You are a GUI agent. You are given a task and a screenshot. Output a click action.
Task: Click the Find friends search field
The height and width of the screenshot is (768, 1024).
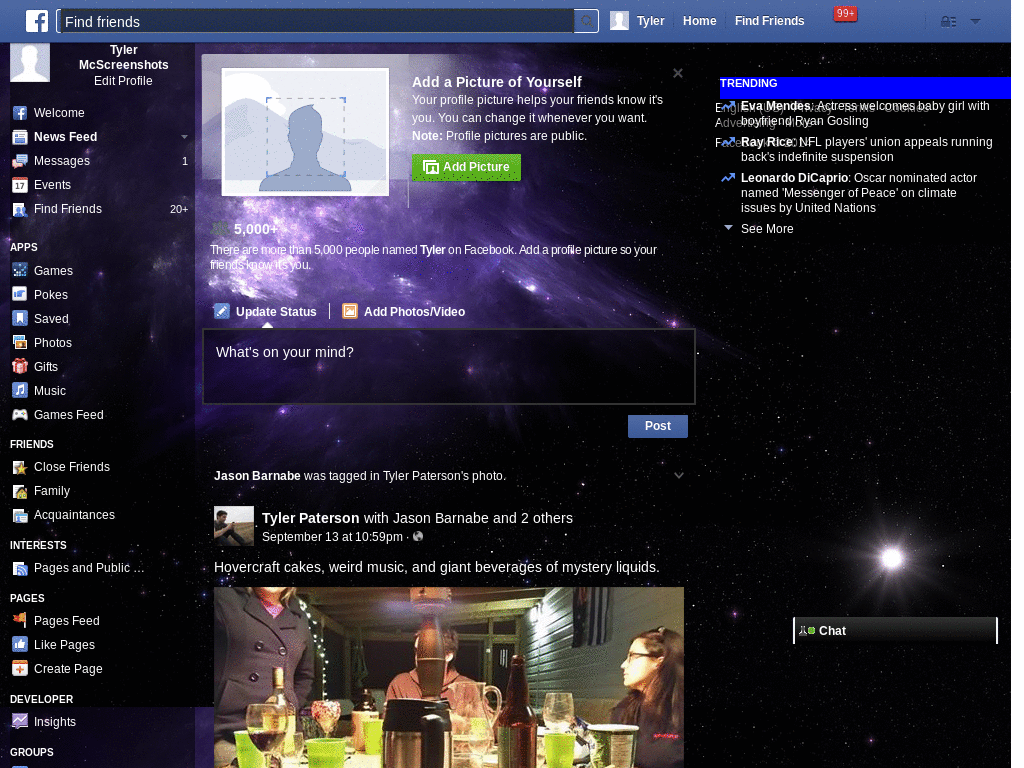pos(316,21)
